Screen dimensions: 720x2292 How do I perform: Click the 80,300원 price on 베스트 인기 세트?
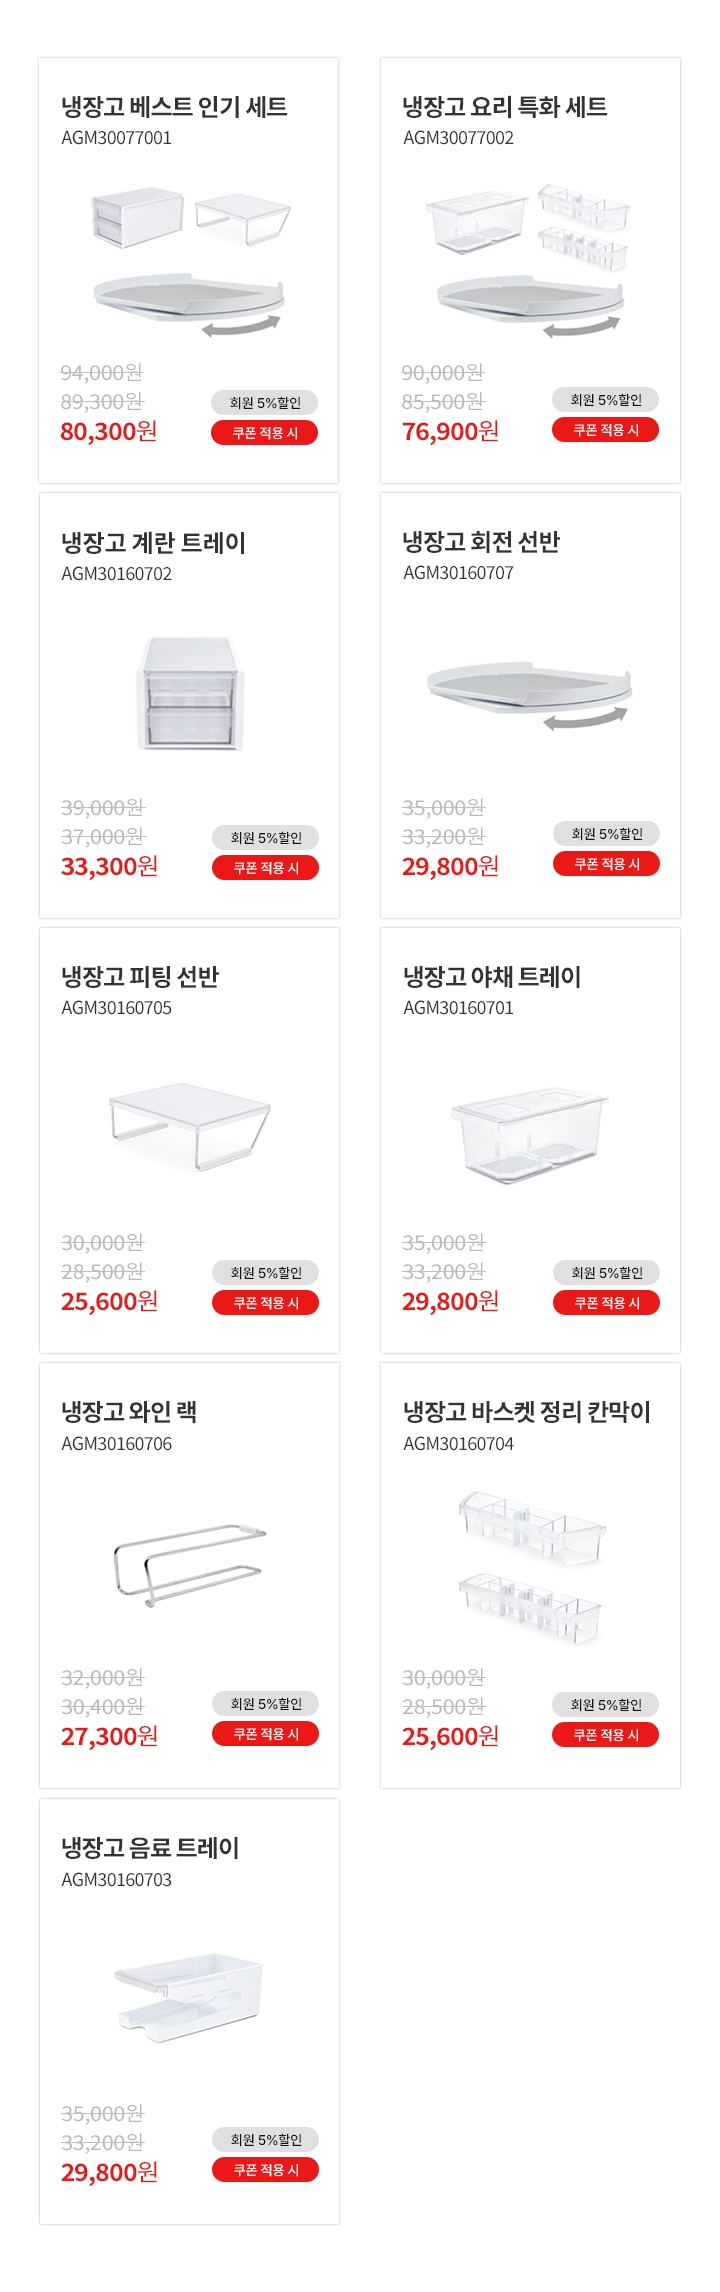[109, 432]
